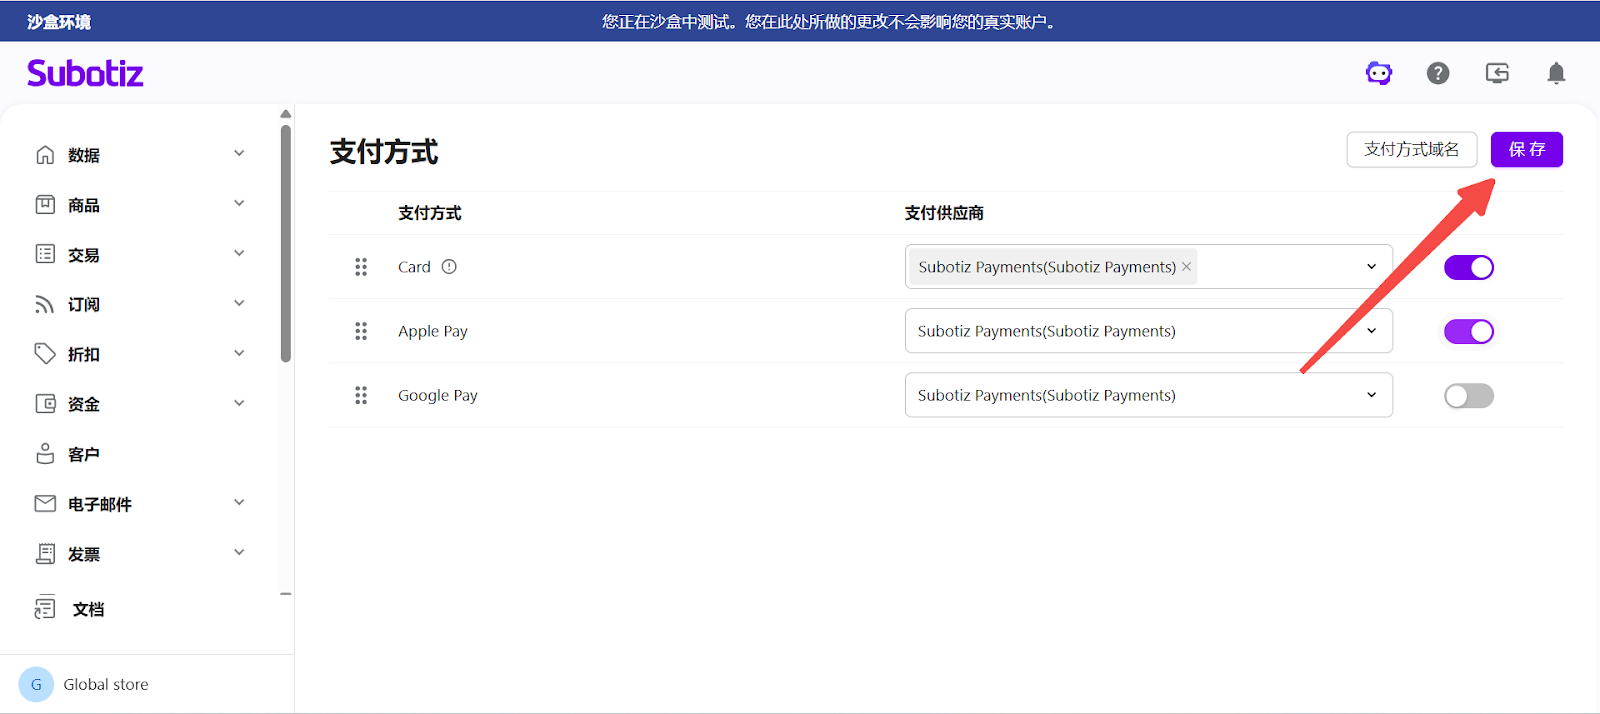Click the 保存 button

(1526, 150)
